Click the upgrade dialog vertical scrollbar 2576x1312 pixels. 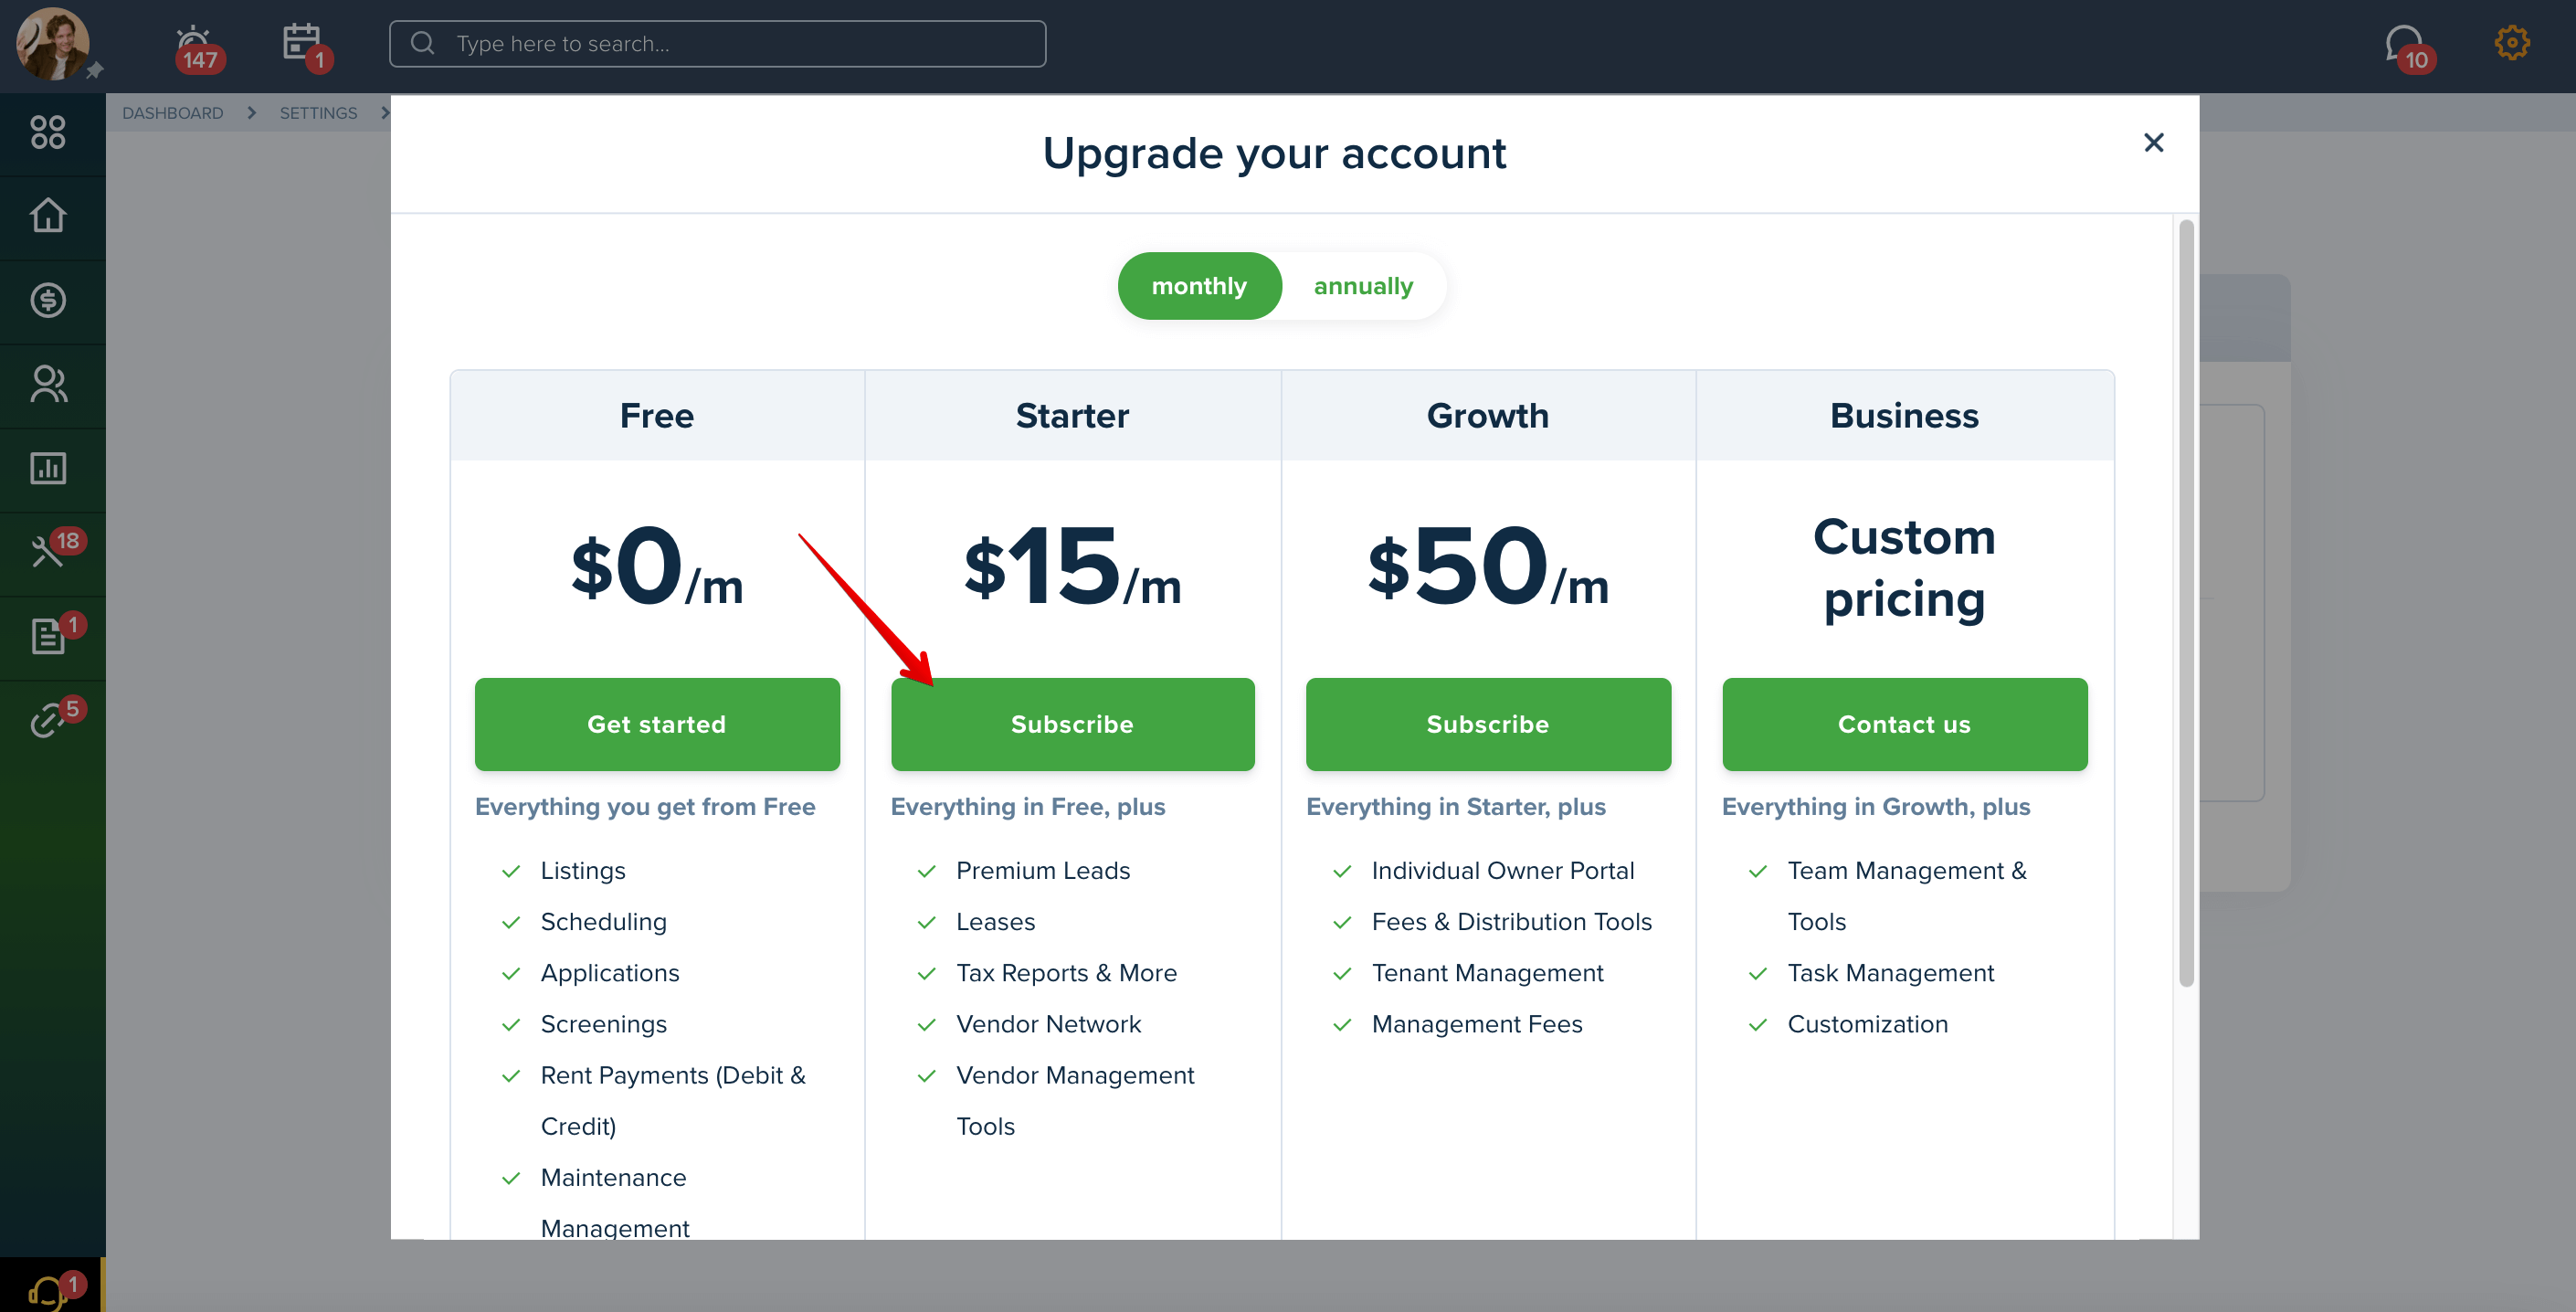(2186, 603)
